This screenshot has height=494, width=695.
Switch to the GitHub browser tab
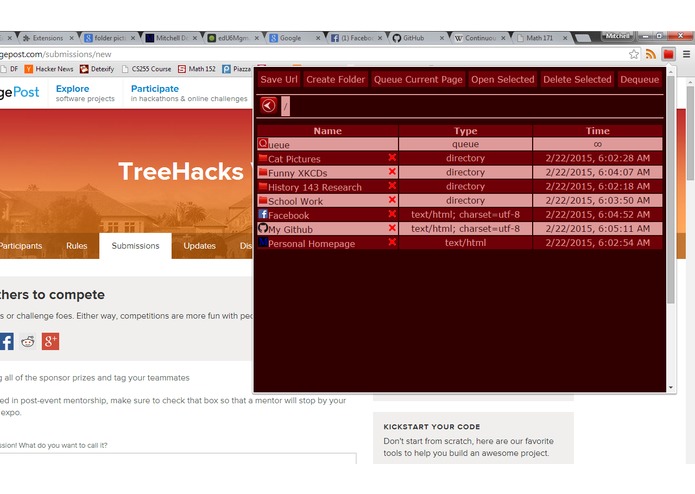click(x=418, y=38)
